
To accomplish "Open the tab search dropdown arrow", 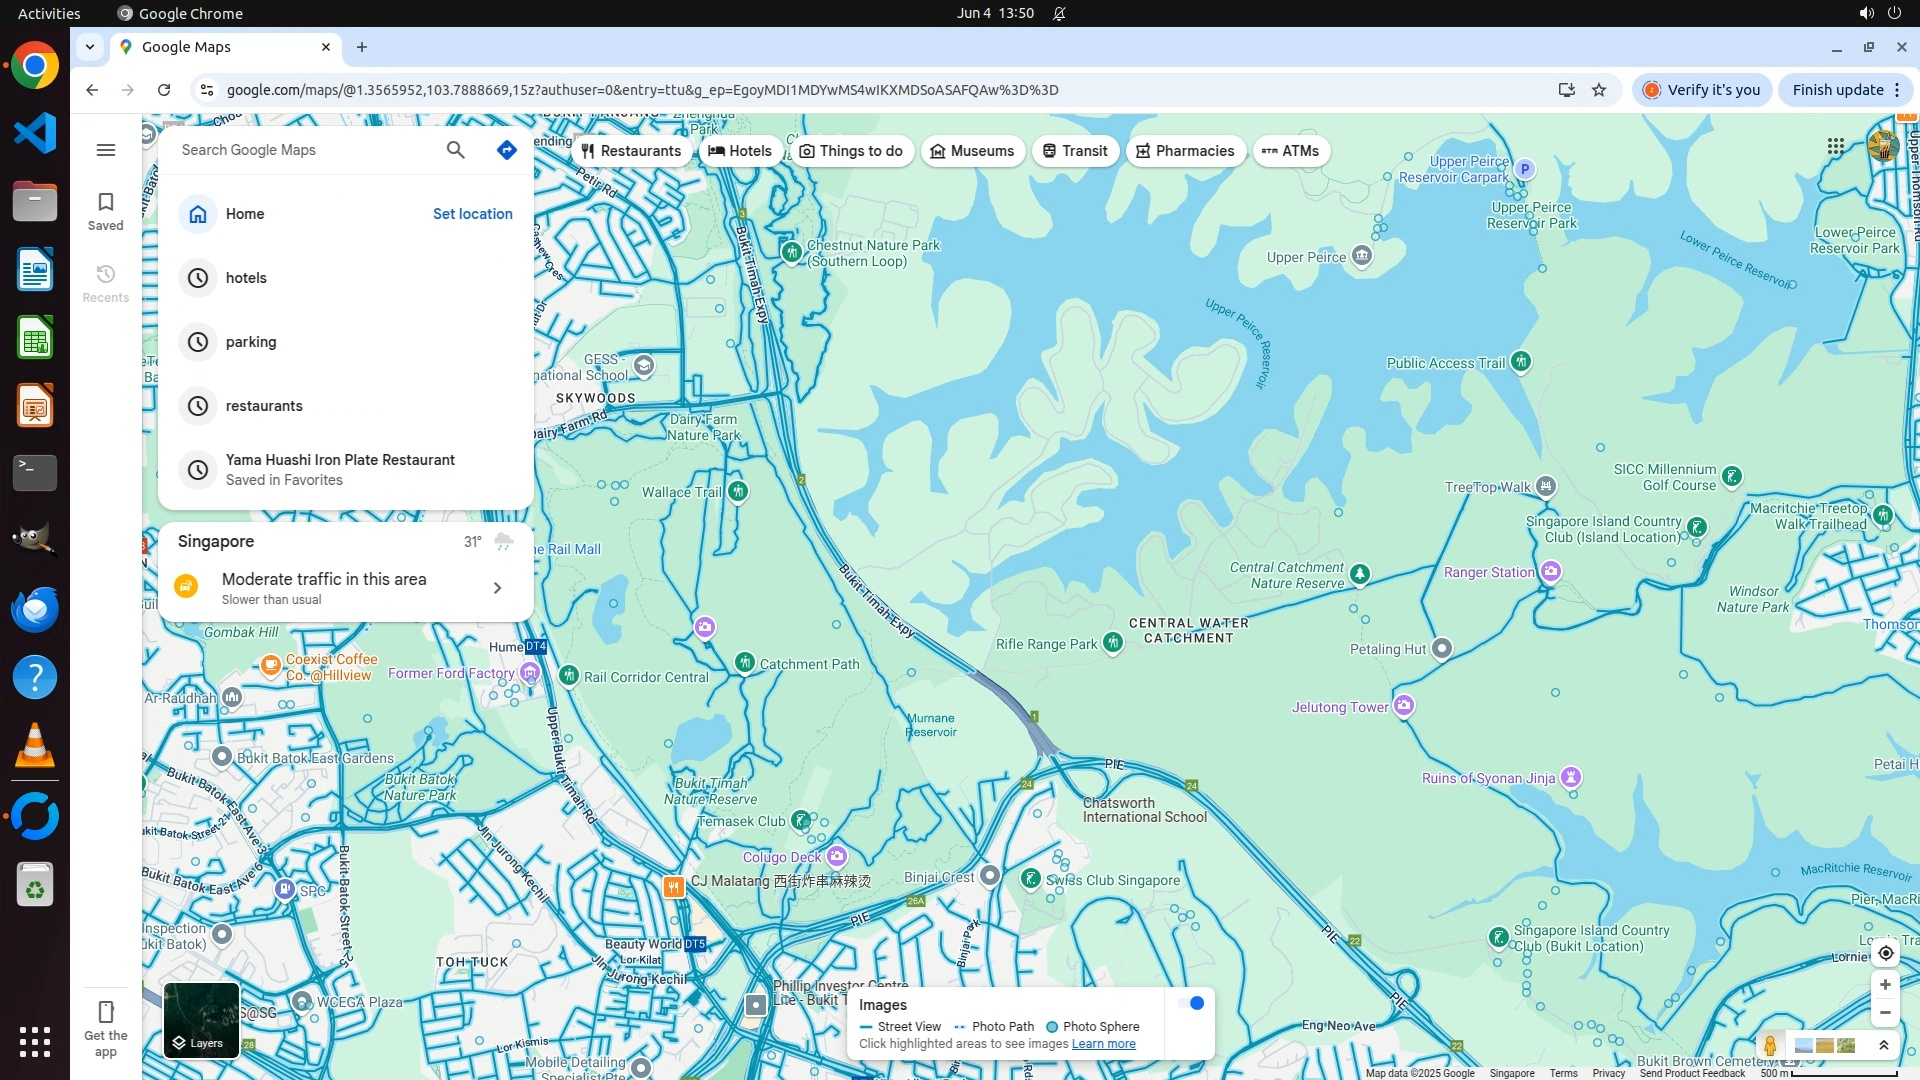I will point(90,47).
